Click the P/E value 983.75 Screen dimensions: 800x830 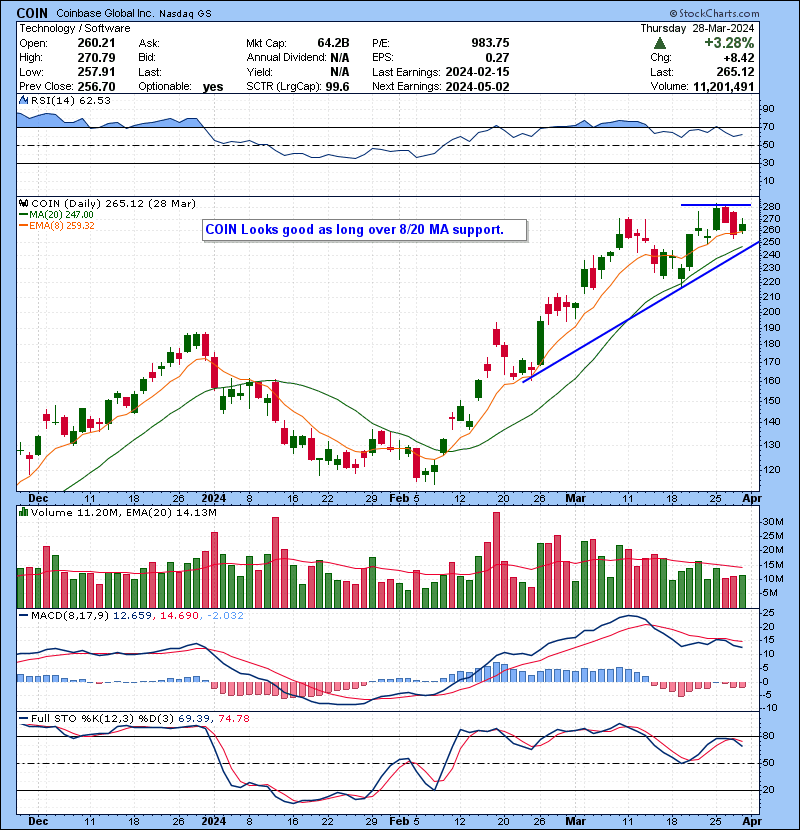click(x=490, y=43)
